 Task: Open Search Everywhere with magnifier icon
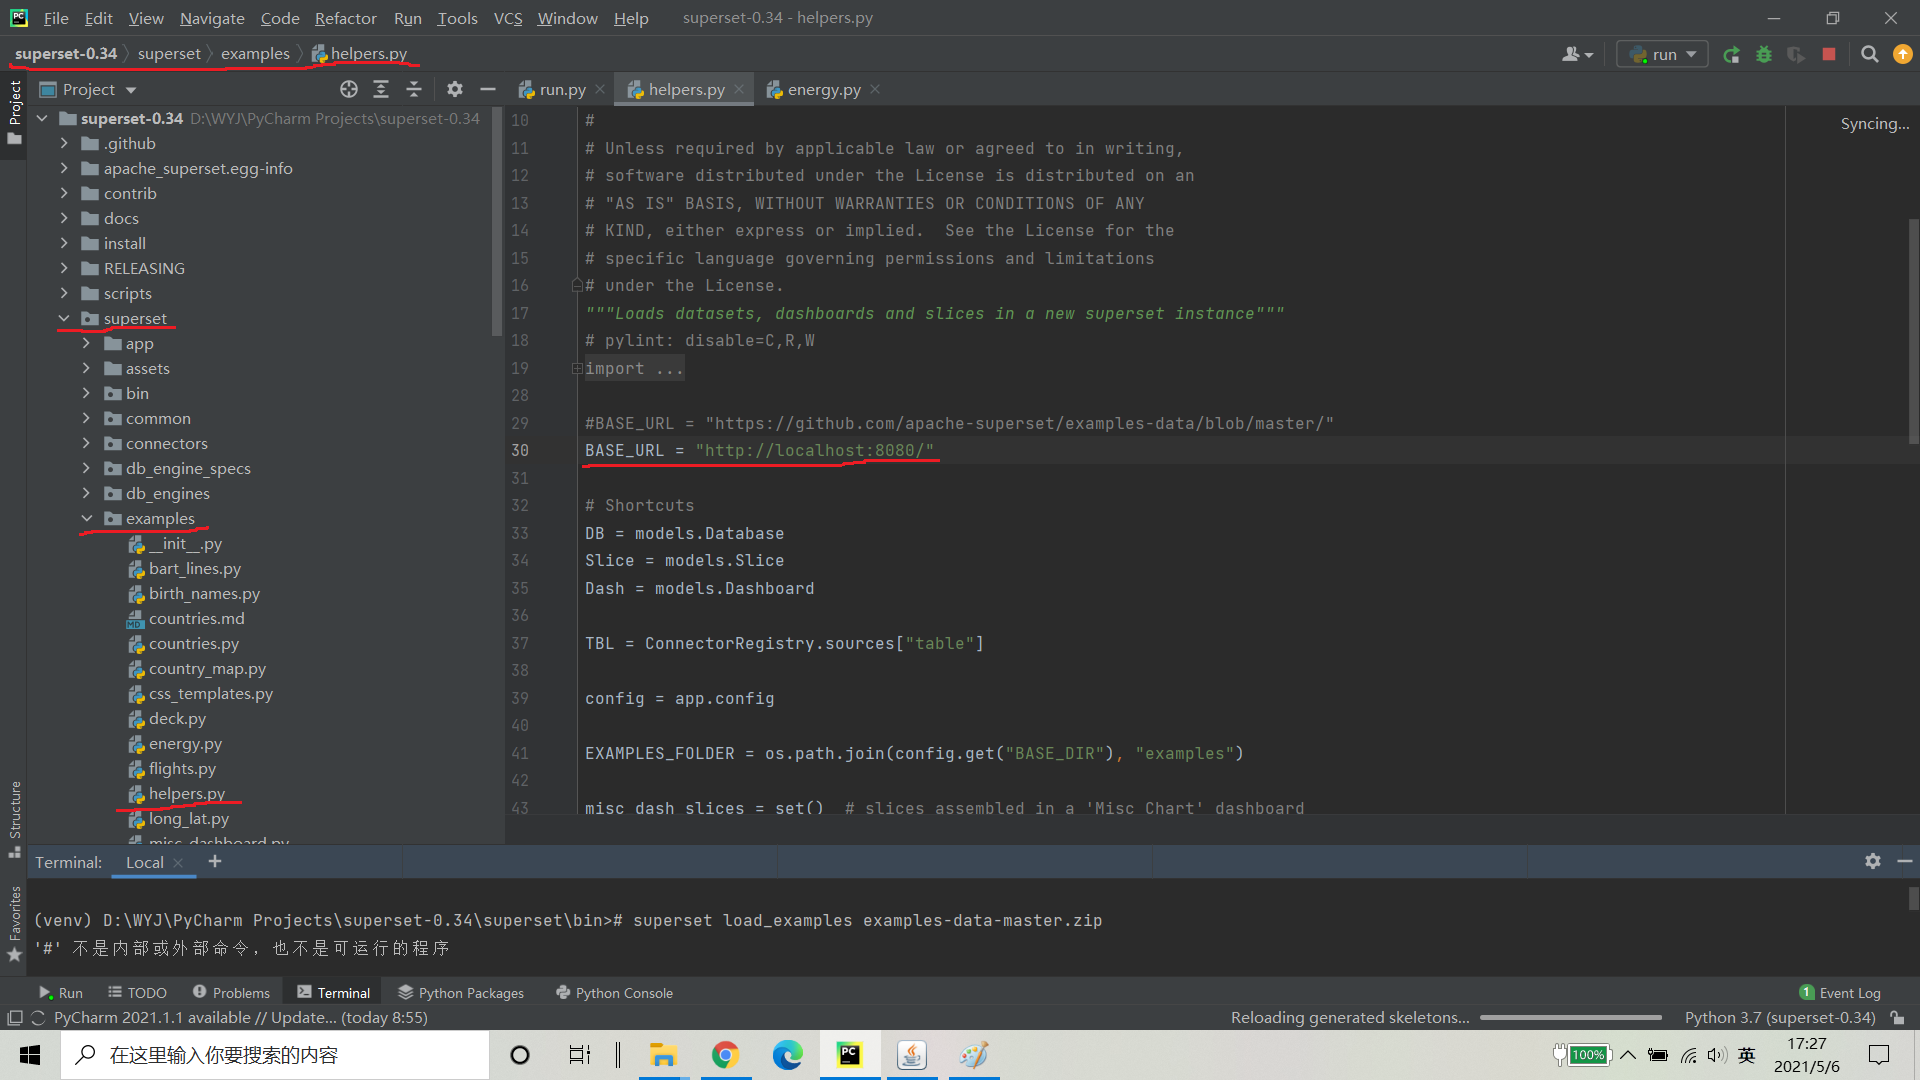tap(1869, 55)
